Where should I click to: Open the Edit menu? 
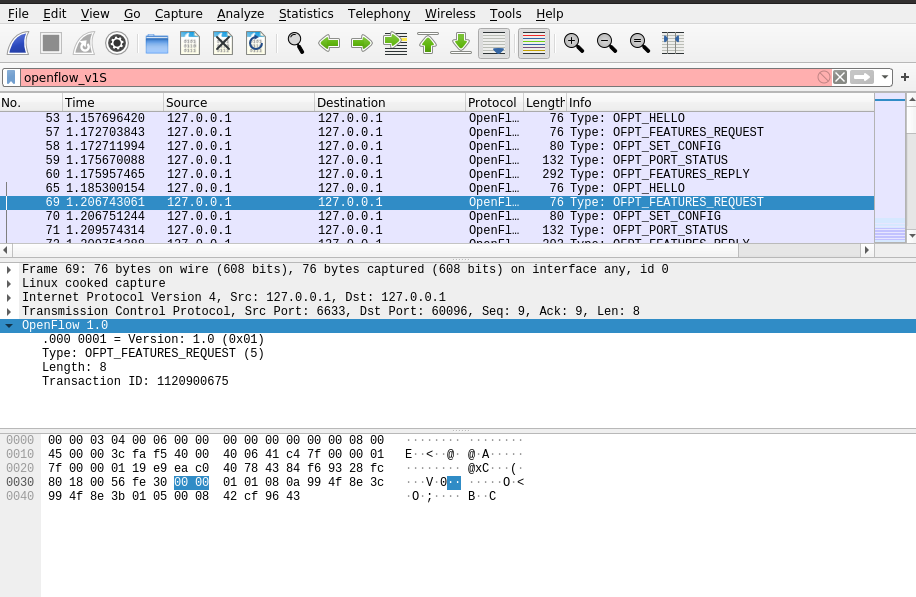(x=54, y=13)
